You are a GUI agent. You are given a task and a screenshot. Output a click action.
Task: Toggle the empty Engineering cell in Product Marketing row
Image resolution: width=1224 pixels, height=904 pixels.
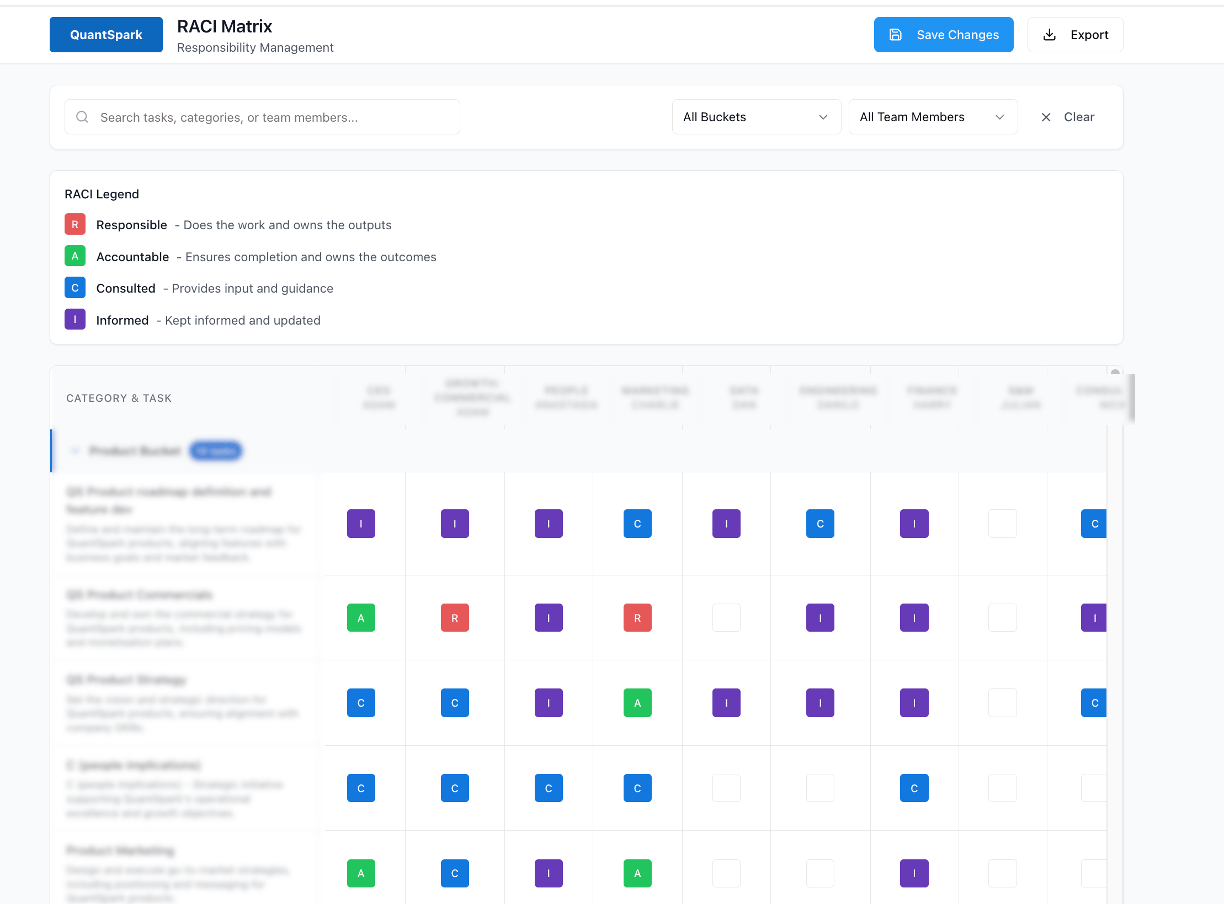click(820, 873)
